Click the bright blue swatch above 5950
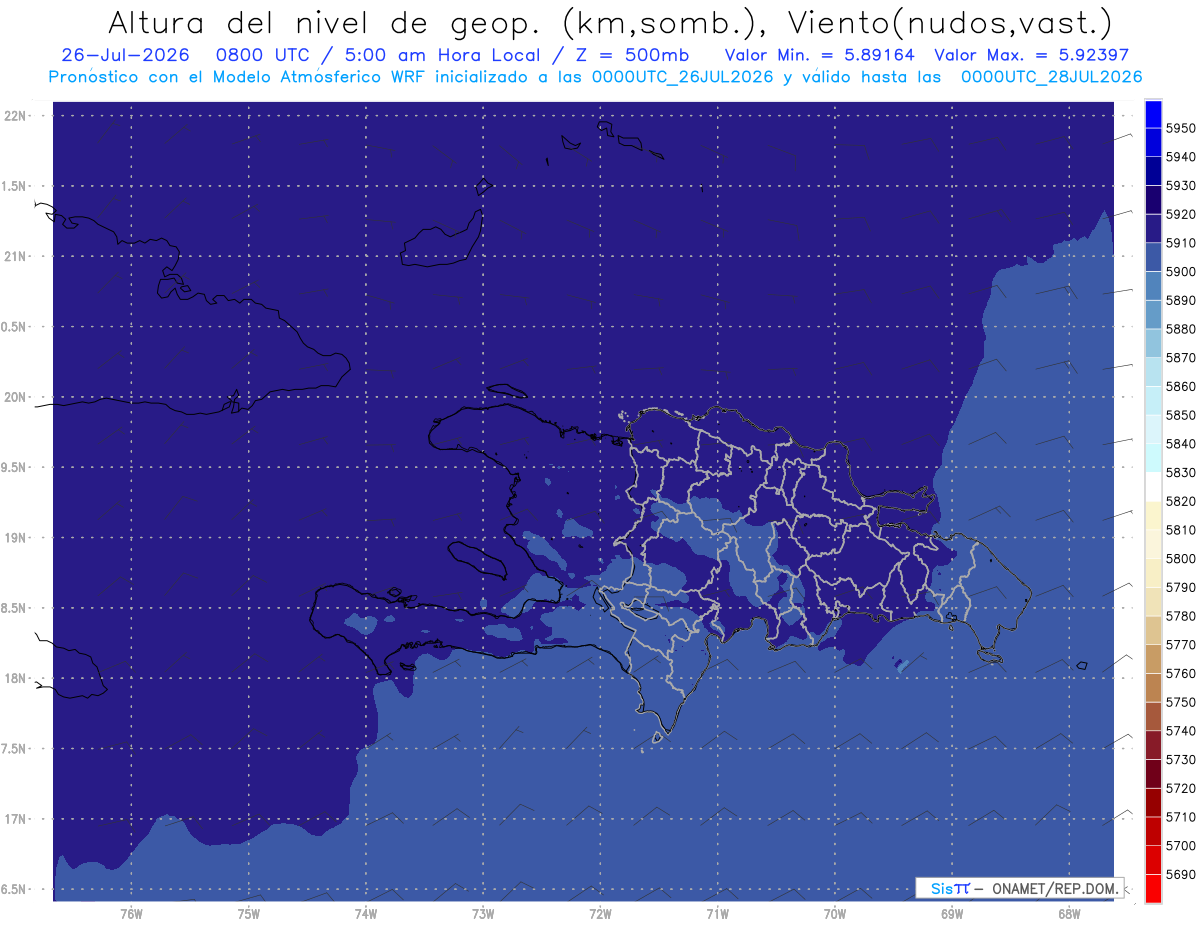The width and height of the screenshot is (1200, 927). point(1153,114)
